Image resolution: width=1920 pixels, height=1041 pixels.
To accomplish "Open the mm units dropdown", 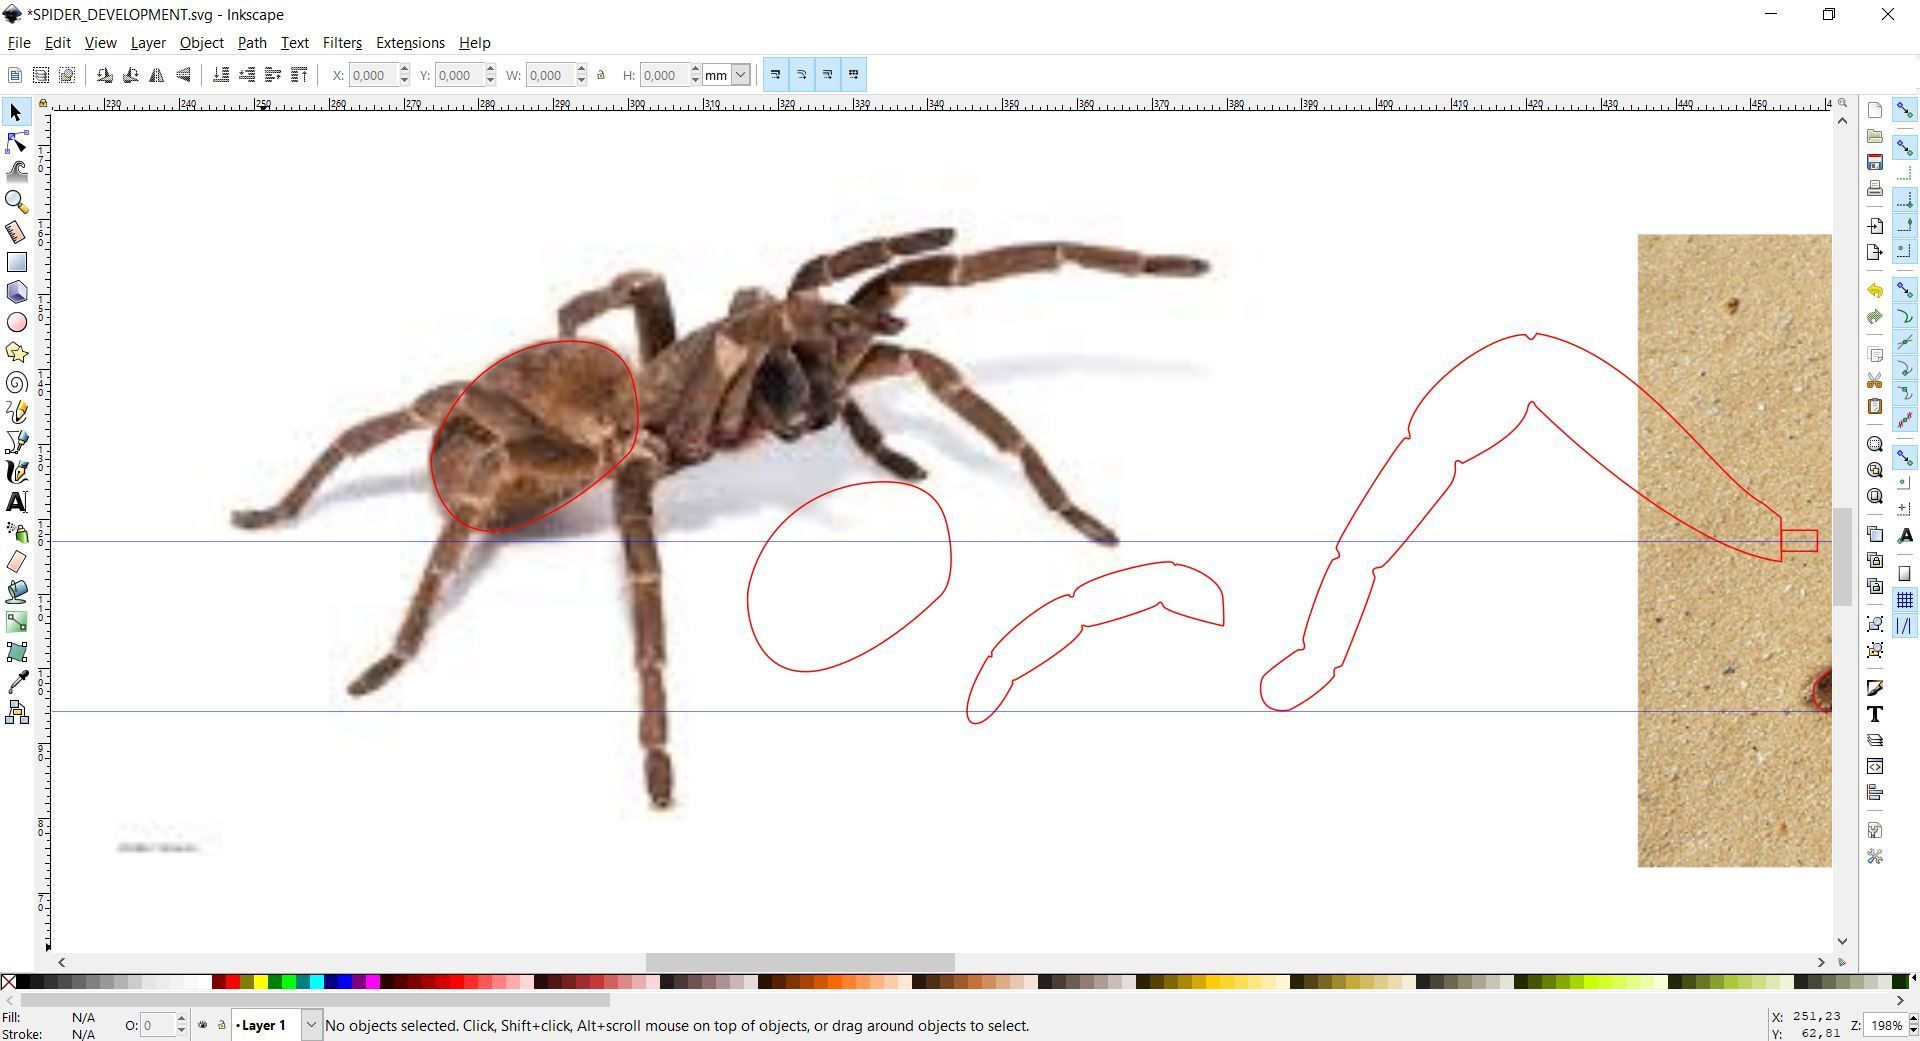I will [739, 75].
